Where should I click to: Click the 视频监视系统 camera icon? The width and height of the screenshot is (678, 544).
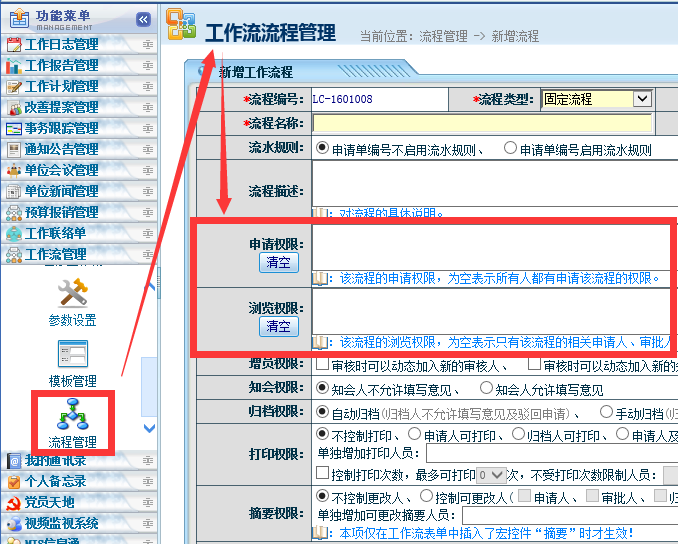14,523
